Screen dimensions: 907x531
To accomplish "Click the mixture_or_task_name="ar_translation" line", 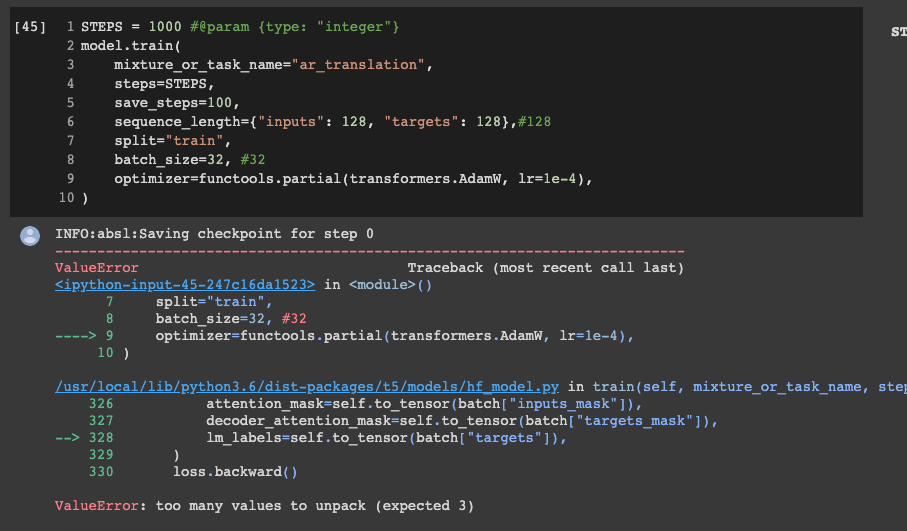I will (273, 65).
